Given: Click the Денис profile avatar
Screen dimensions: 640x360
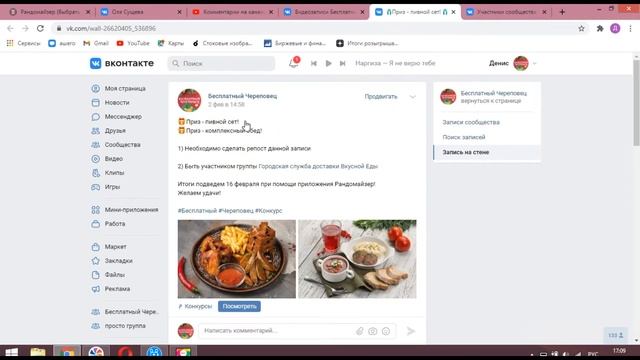Looking at the screenshot, I should (x=521, y=63).
